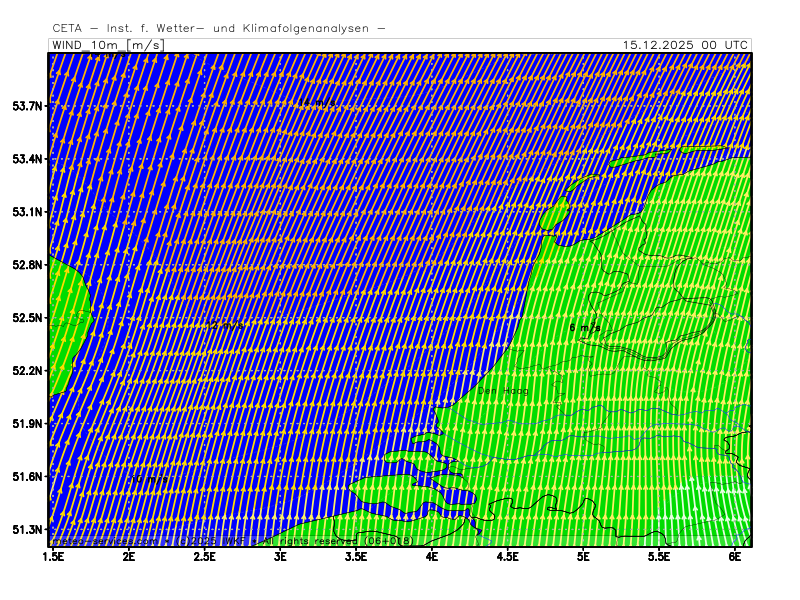800x600 pixels.
Task: Click the "15.12.2025 00 UTC" timestamp
Action: click(x=684, y=45)
